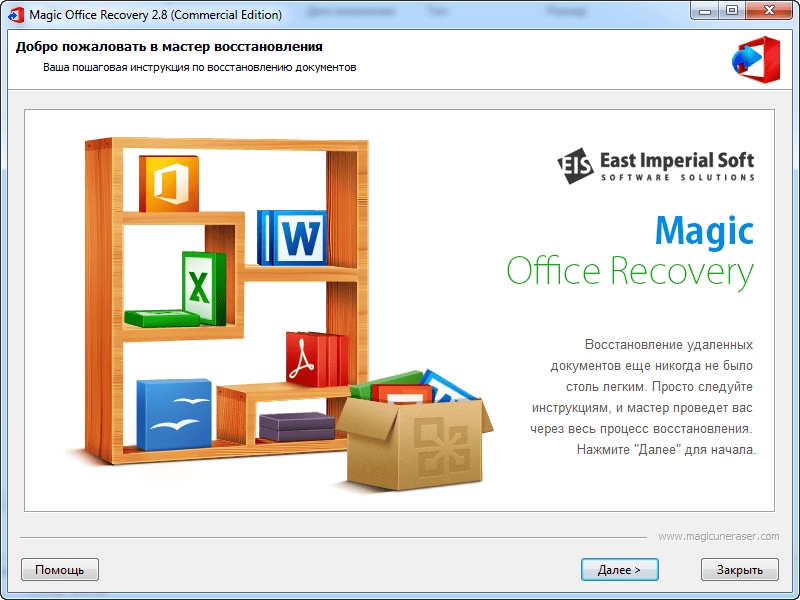Minimize the Magic Office Recovery window
This screenshot has width=800, height=600.
click(x=705, y=11)
